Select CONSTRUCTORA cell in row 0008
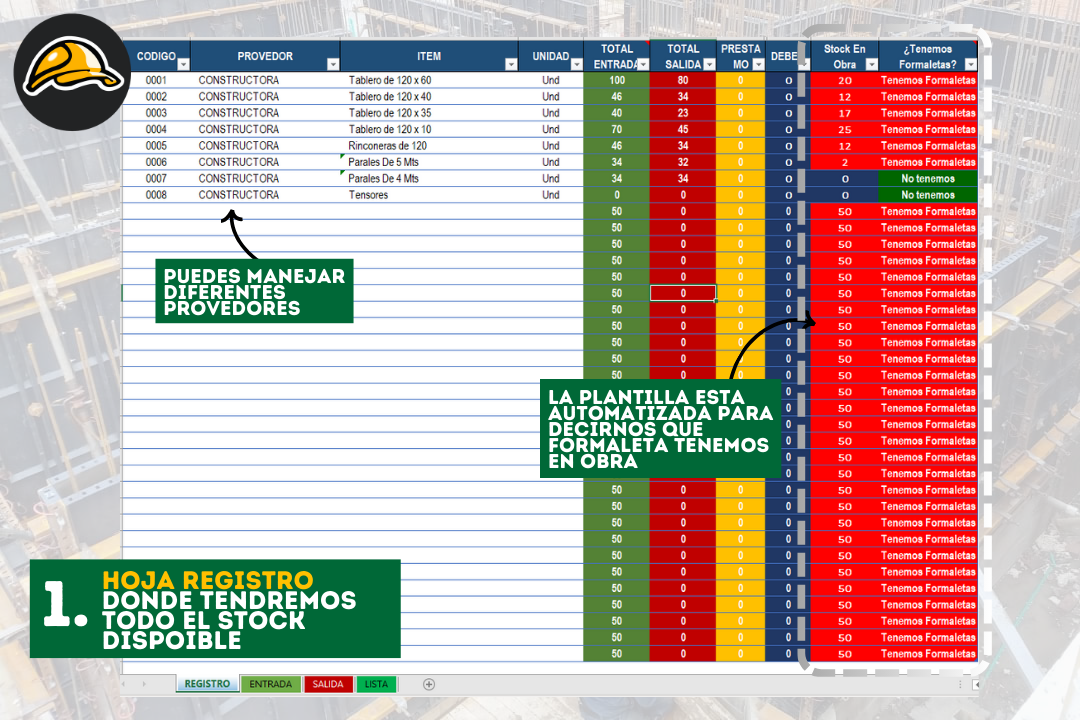The width and height of the screenshot is (1080, 720). 265,195
